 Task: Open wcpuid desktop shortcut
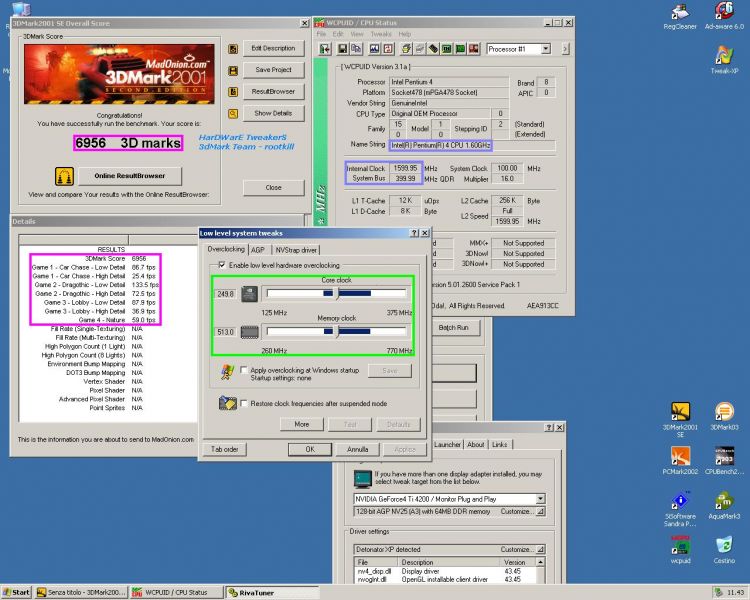coord(680,549)
